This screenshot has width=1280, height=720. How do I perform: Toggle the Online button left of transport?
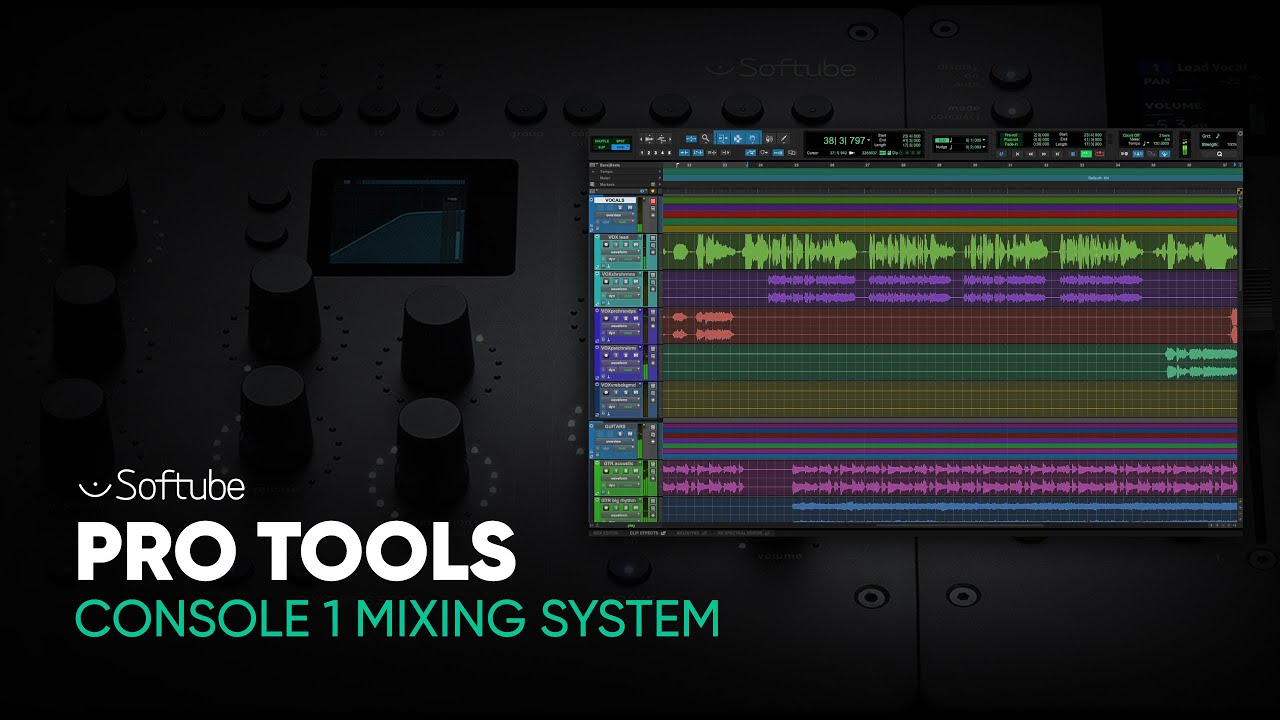point(1001,154)
